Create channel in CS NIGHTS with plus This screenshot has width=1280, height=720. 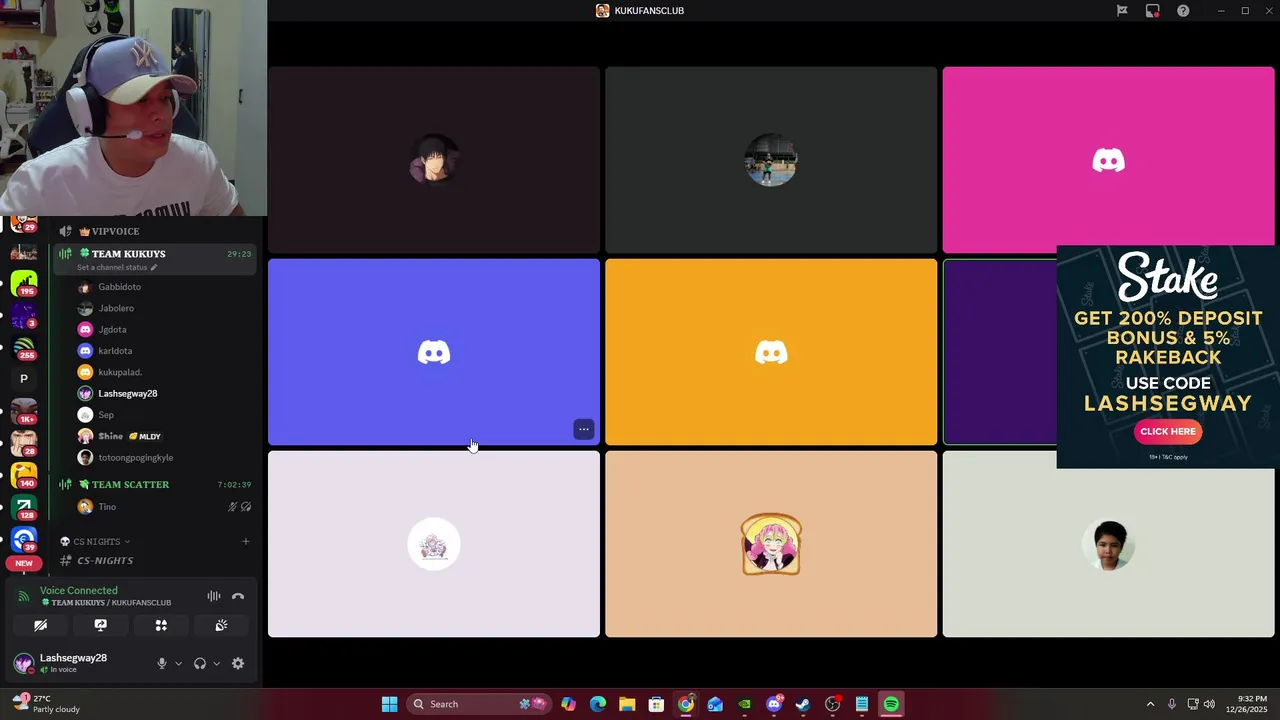point(246,542)
